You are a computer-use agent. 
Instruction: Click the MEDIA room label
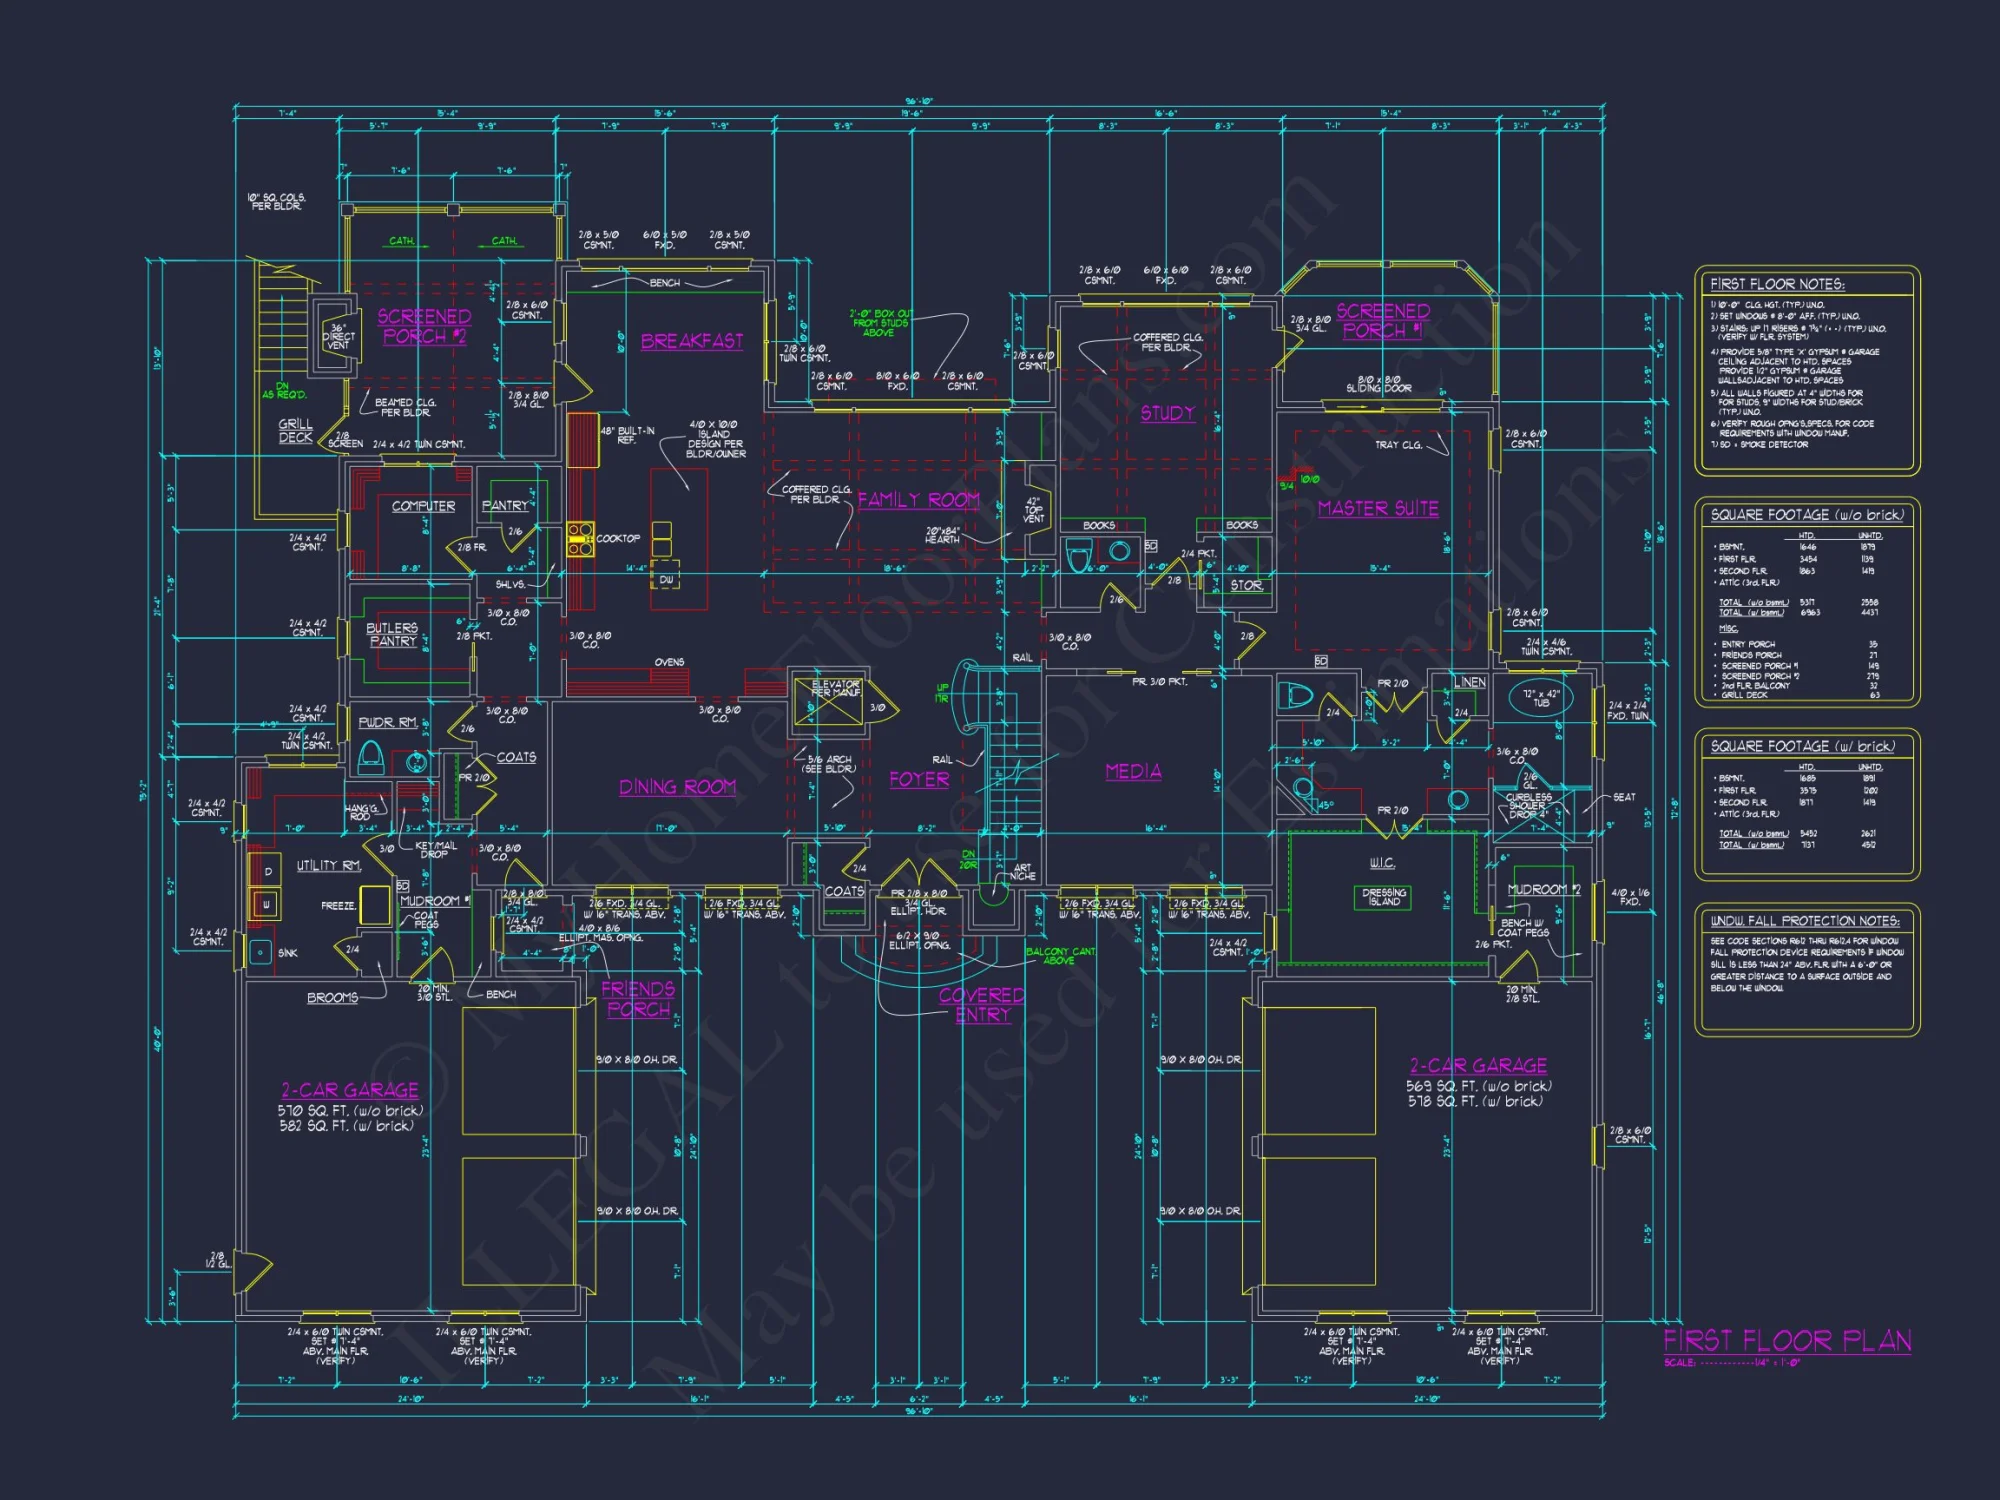1133,771
